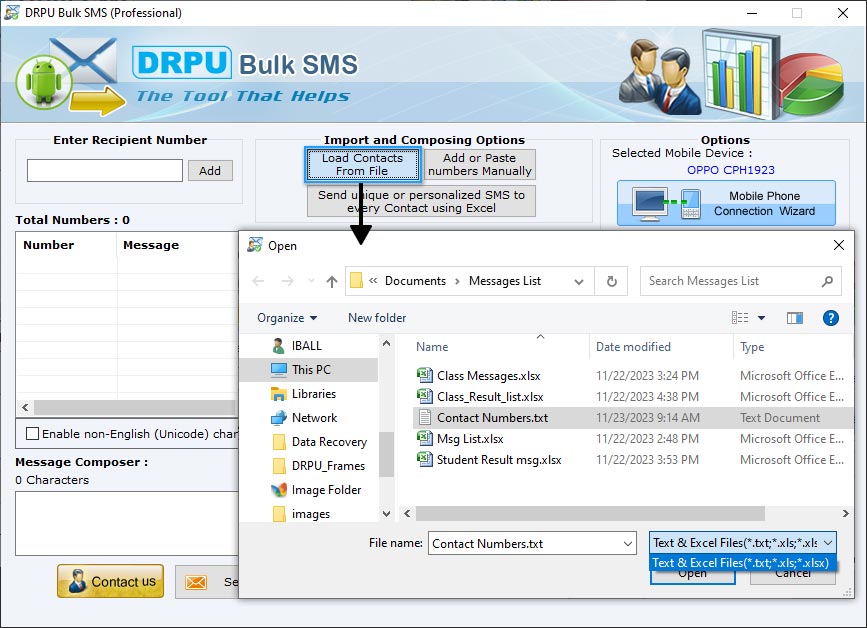Click the Add recipient number button
Viewport: 867px width, 628px height.
210,171
